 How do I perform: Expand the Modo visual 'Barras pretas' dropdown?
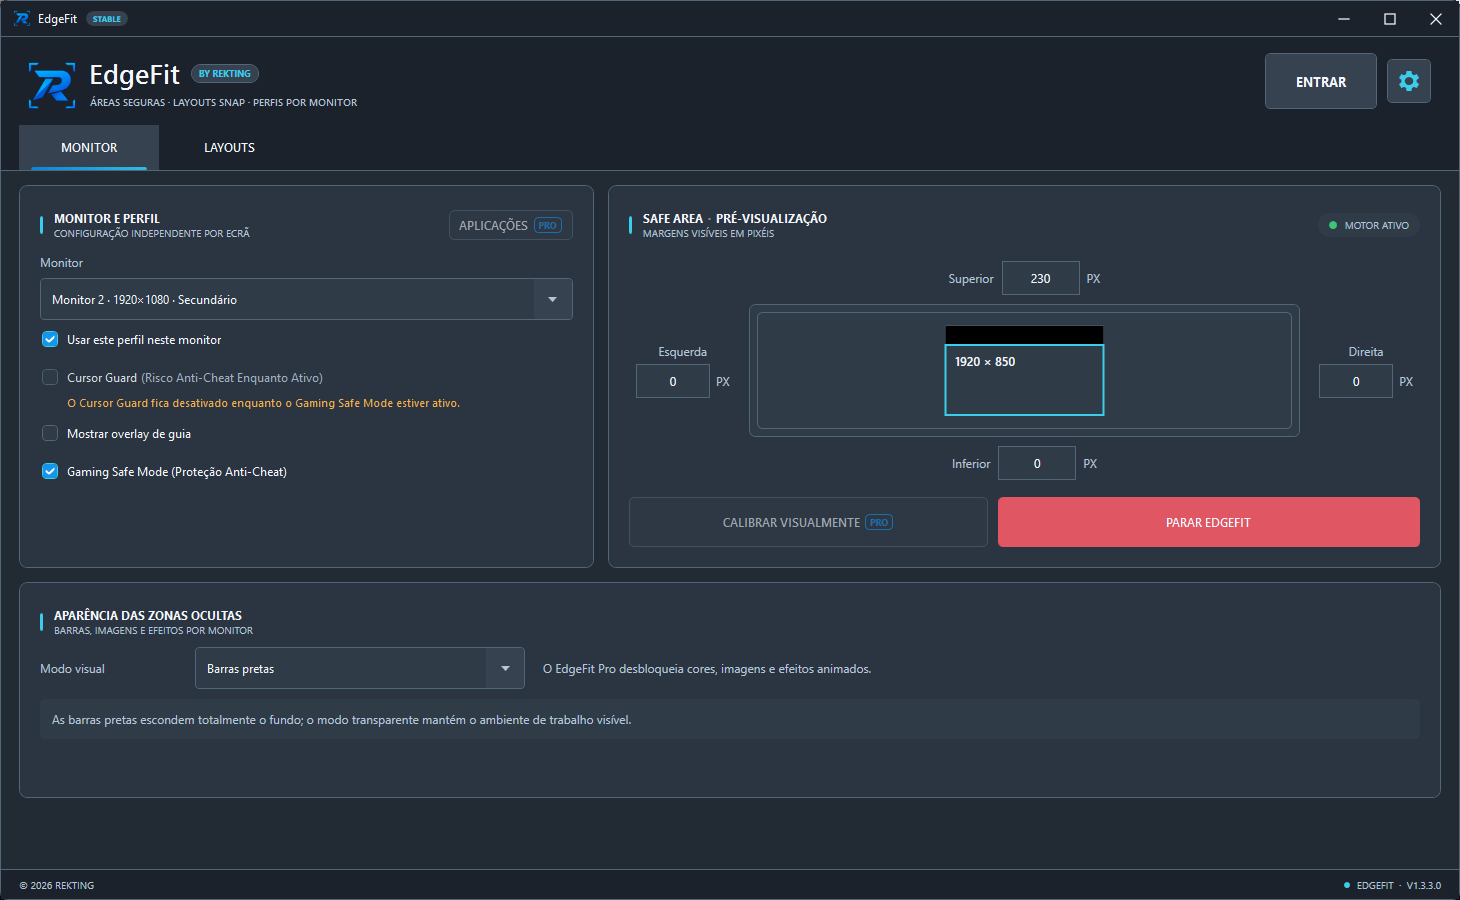360,668
